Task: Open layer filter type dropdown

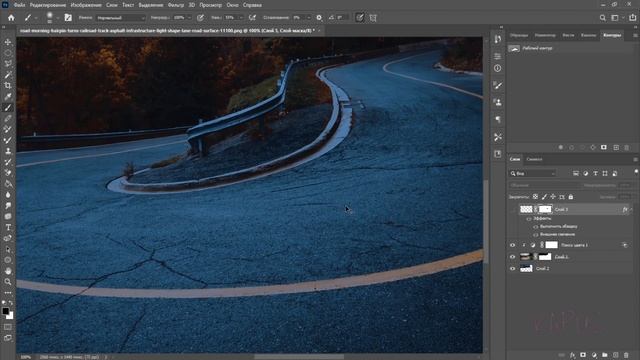Action: pyautogui.click(x=533, y=173)
